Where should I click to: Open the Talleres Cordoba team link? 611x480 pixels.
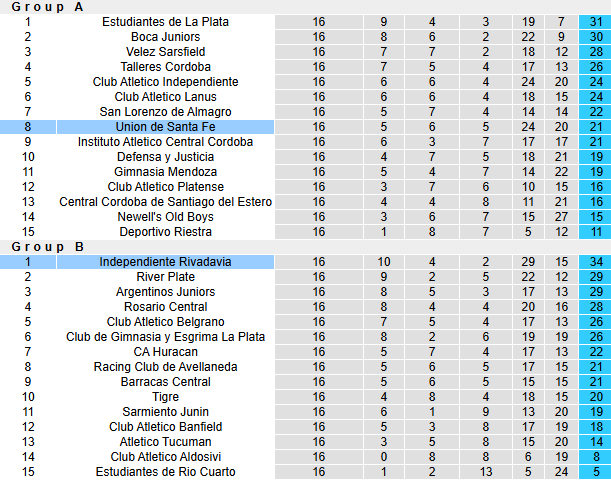click(165, 67)
